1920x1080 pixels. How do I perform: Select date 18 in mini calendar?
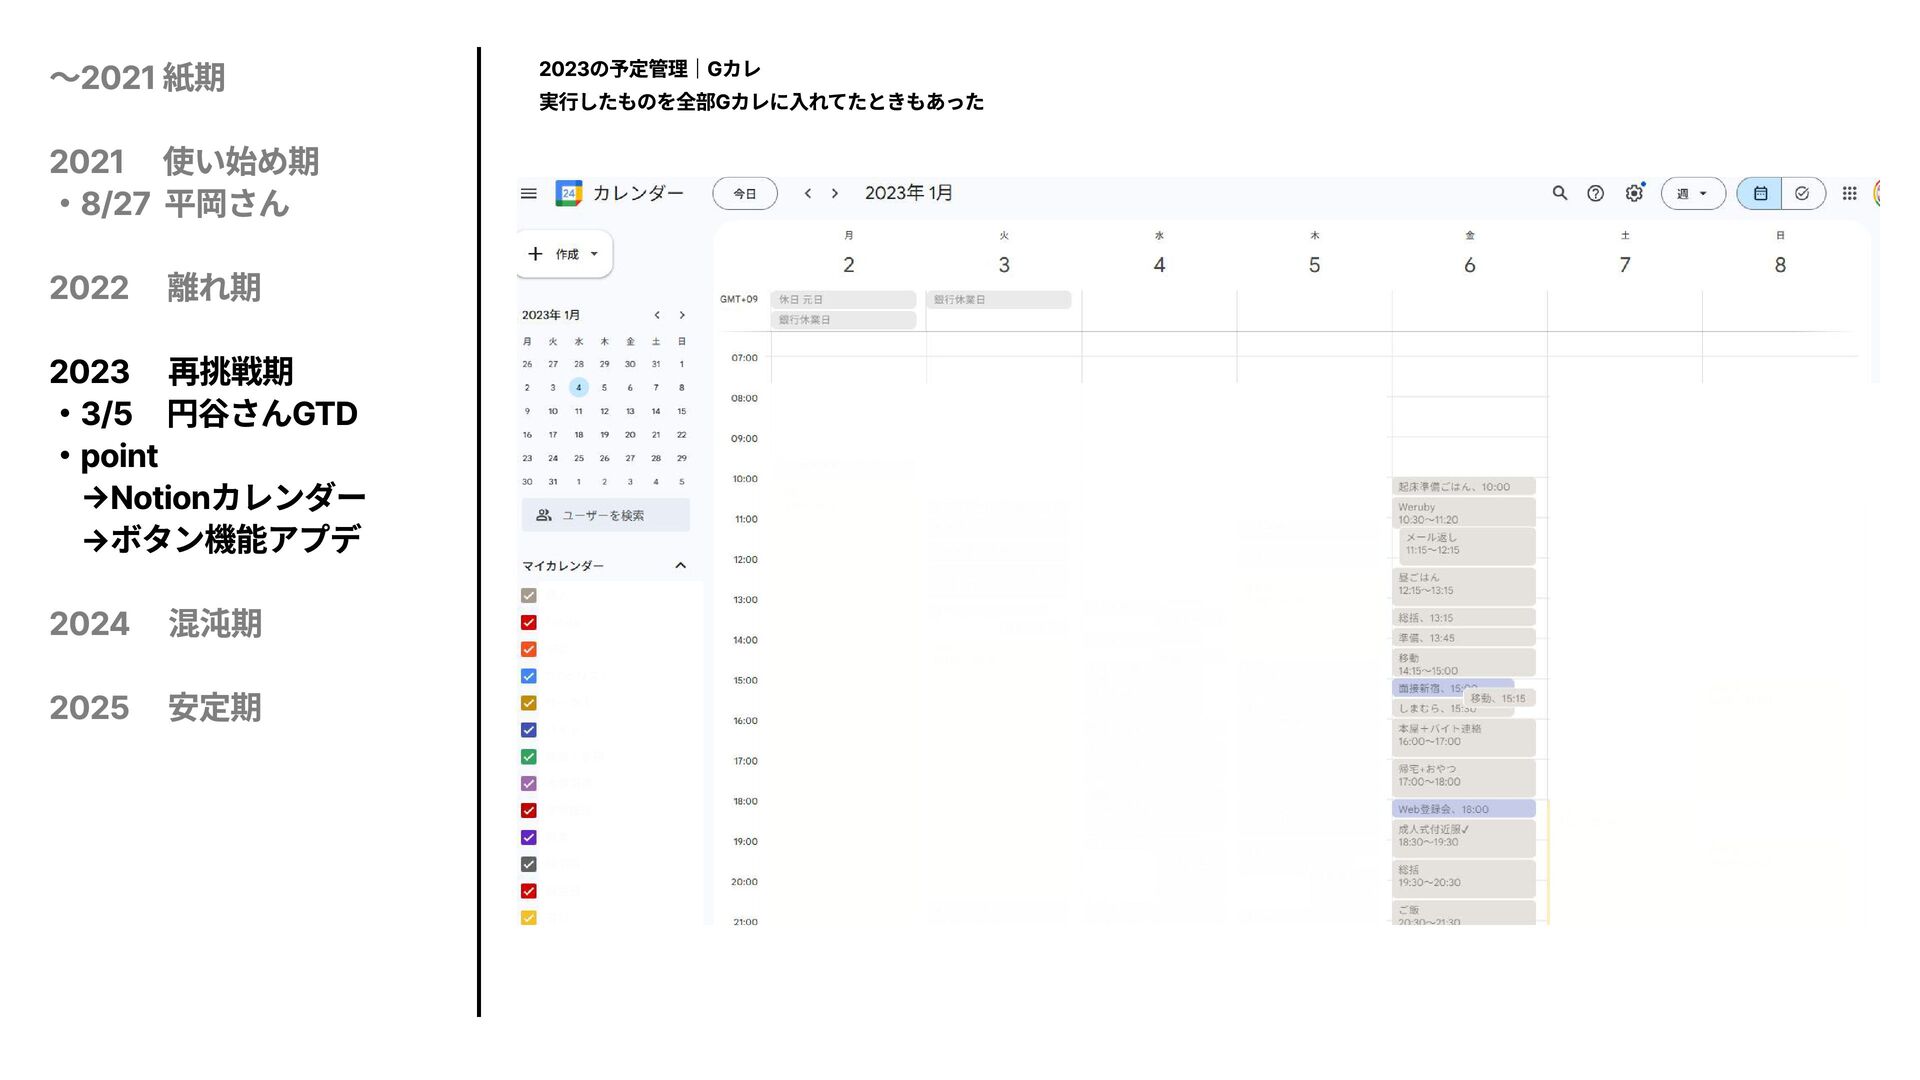pyautogui.click(x=578, y=435)
